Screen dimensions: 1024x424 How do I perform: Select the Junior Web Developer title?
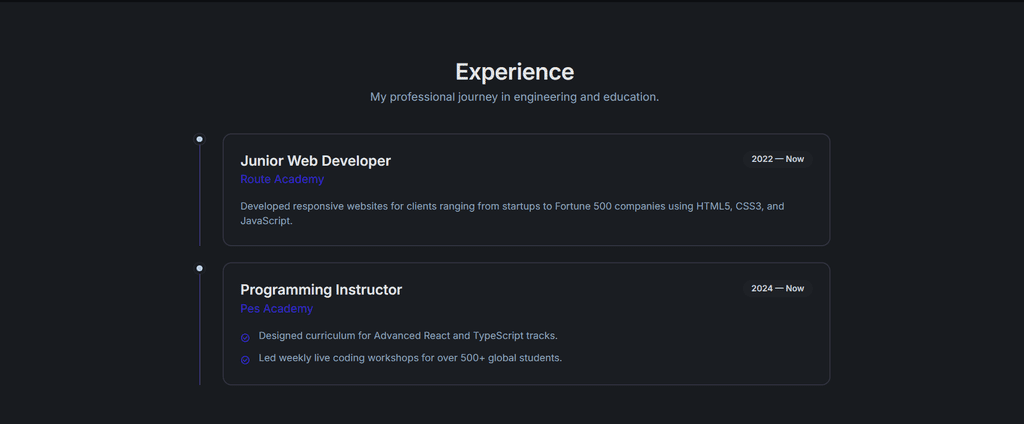[315, 161]
